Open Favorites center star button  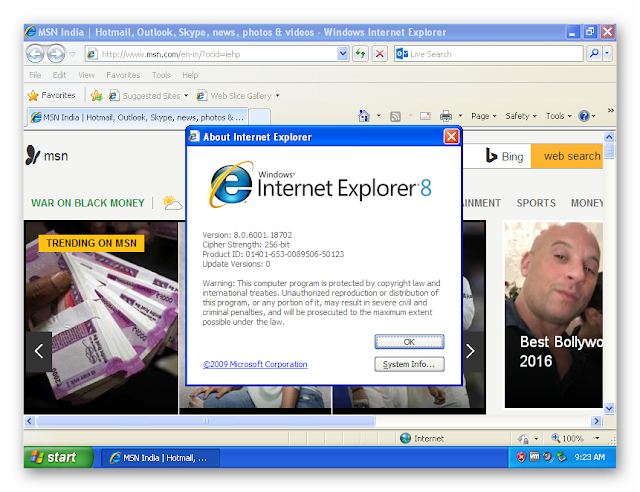point(51,96)
